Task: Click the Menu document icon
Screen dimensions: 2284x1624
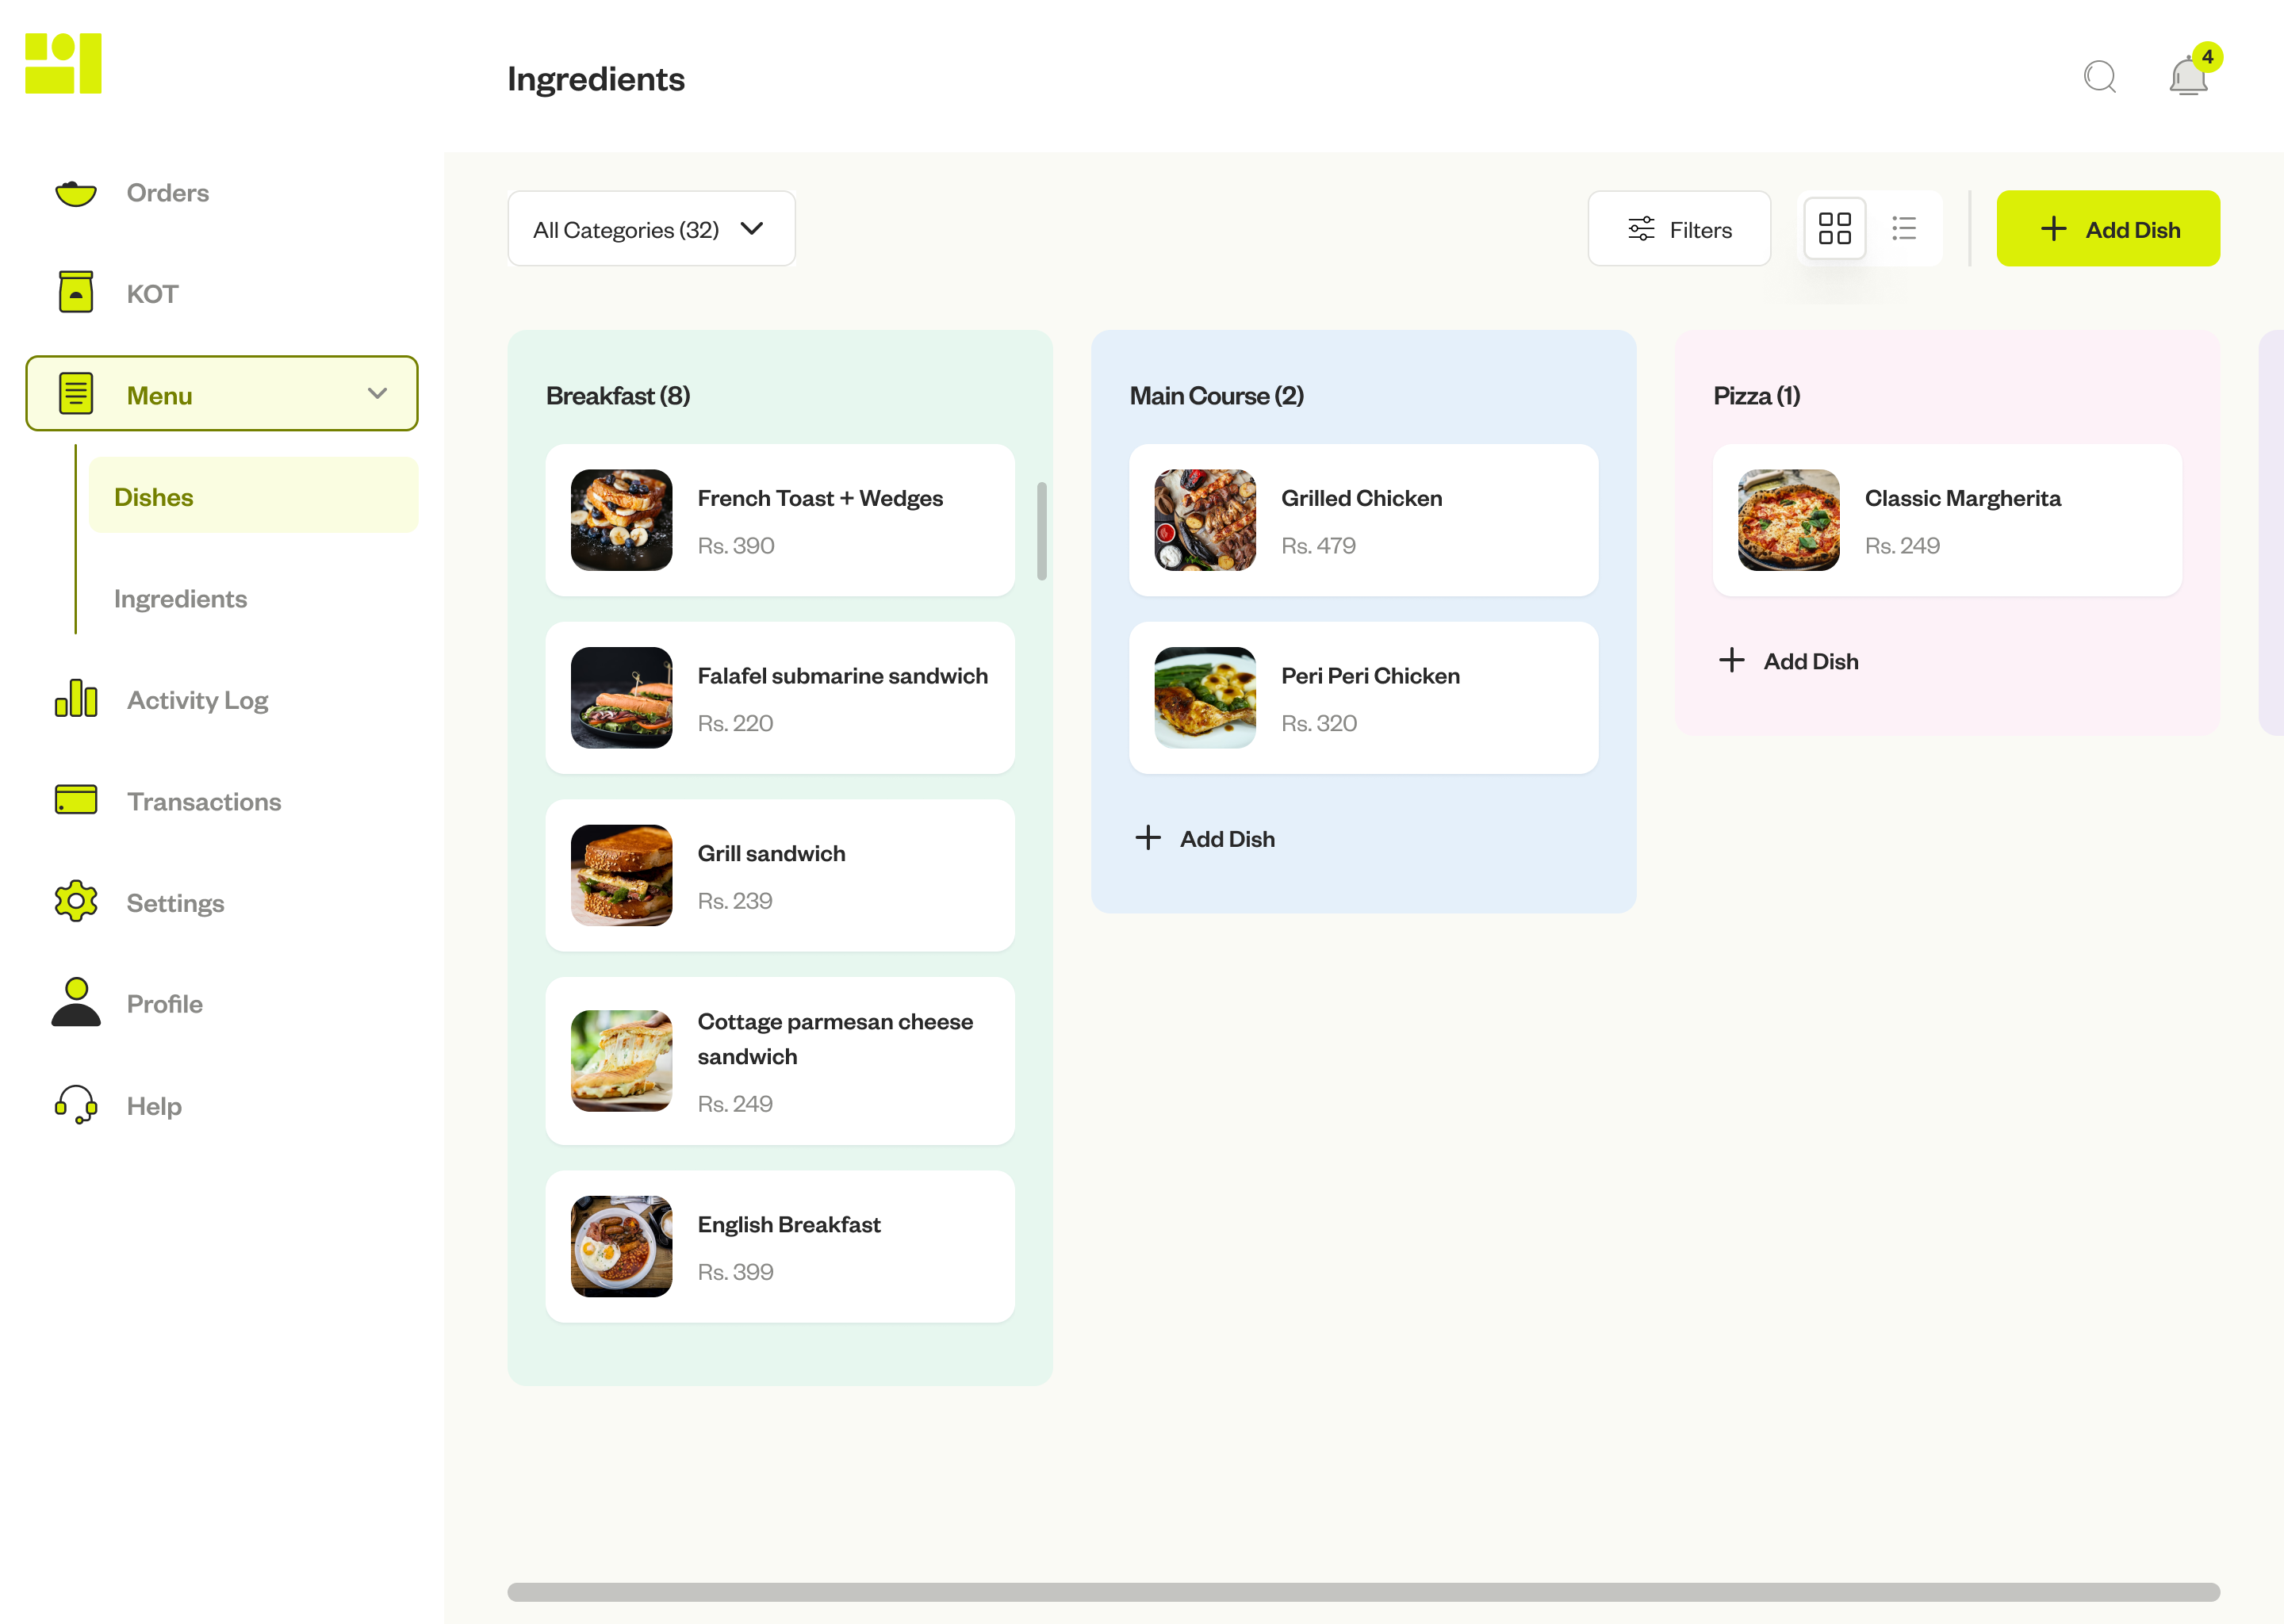Action: point(76,393)
